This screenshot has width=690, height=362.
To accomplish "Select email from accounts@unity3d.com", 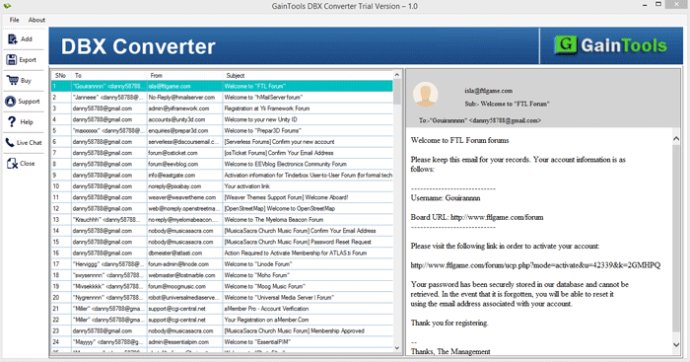I will (x=222, y=119).
